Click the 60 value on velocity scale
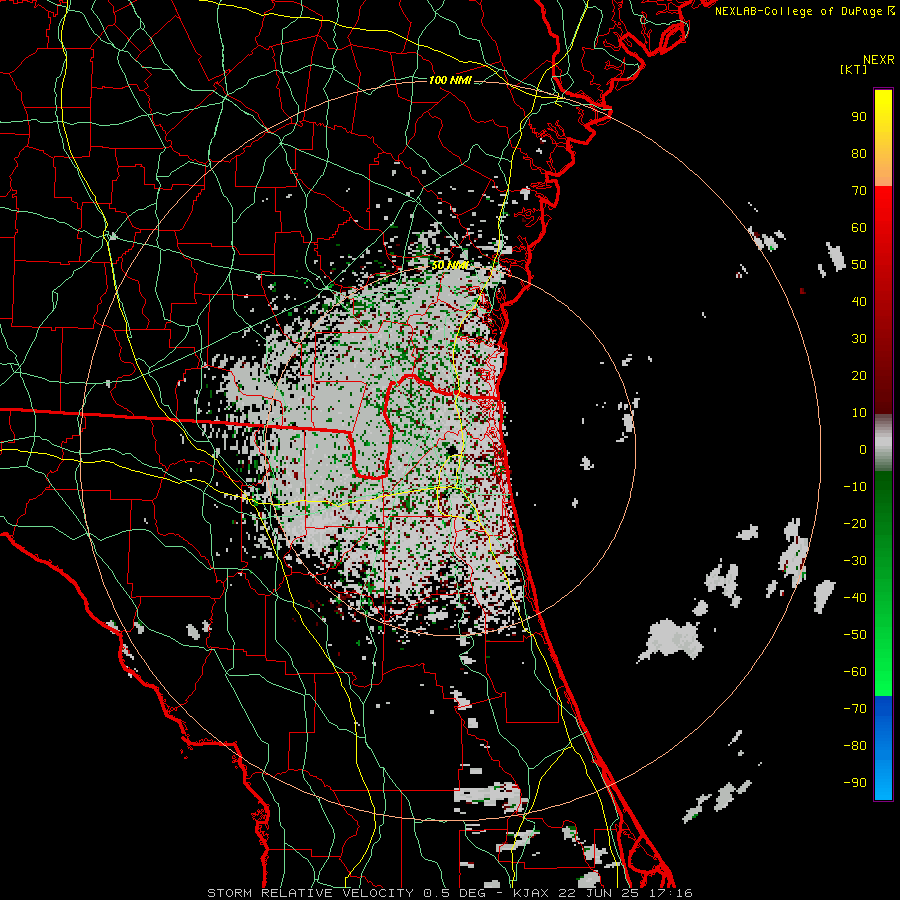This screenshot has height=900, width=900. point(859,228)
